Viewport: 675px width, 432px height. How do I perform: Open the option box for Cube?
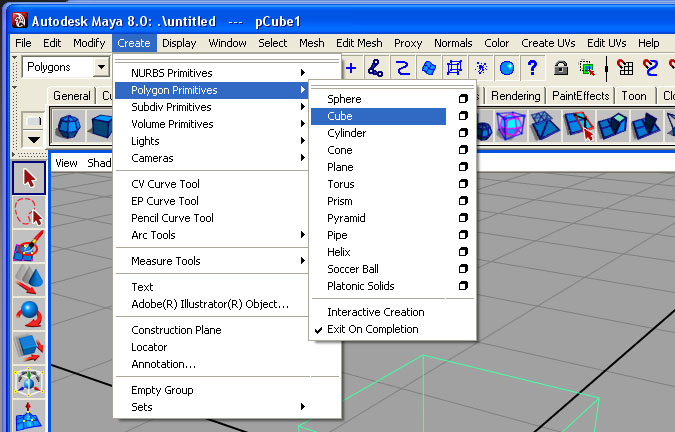[462, 116]
